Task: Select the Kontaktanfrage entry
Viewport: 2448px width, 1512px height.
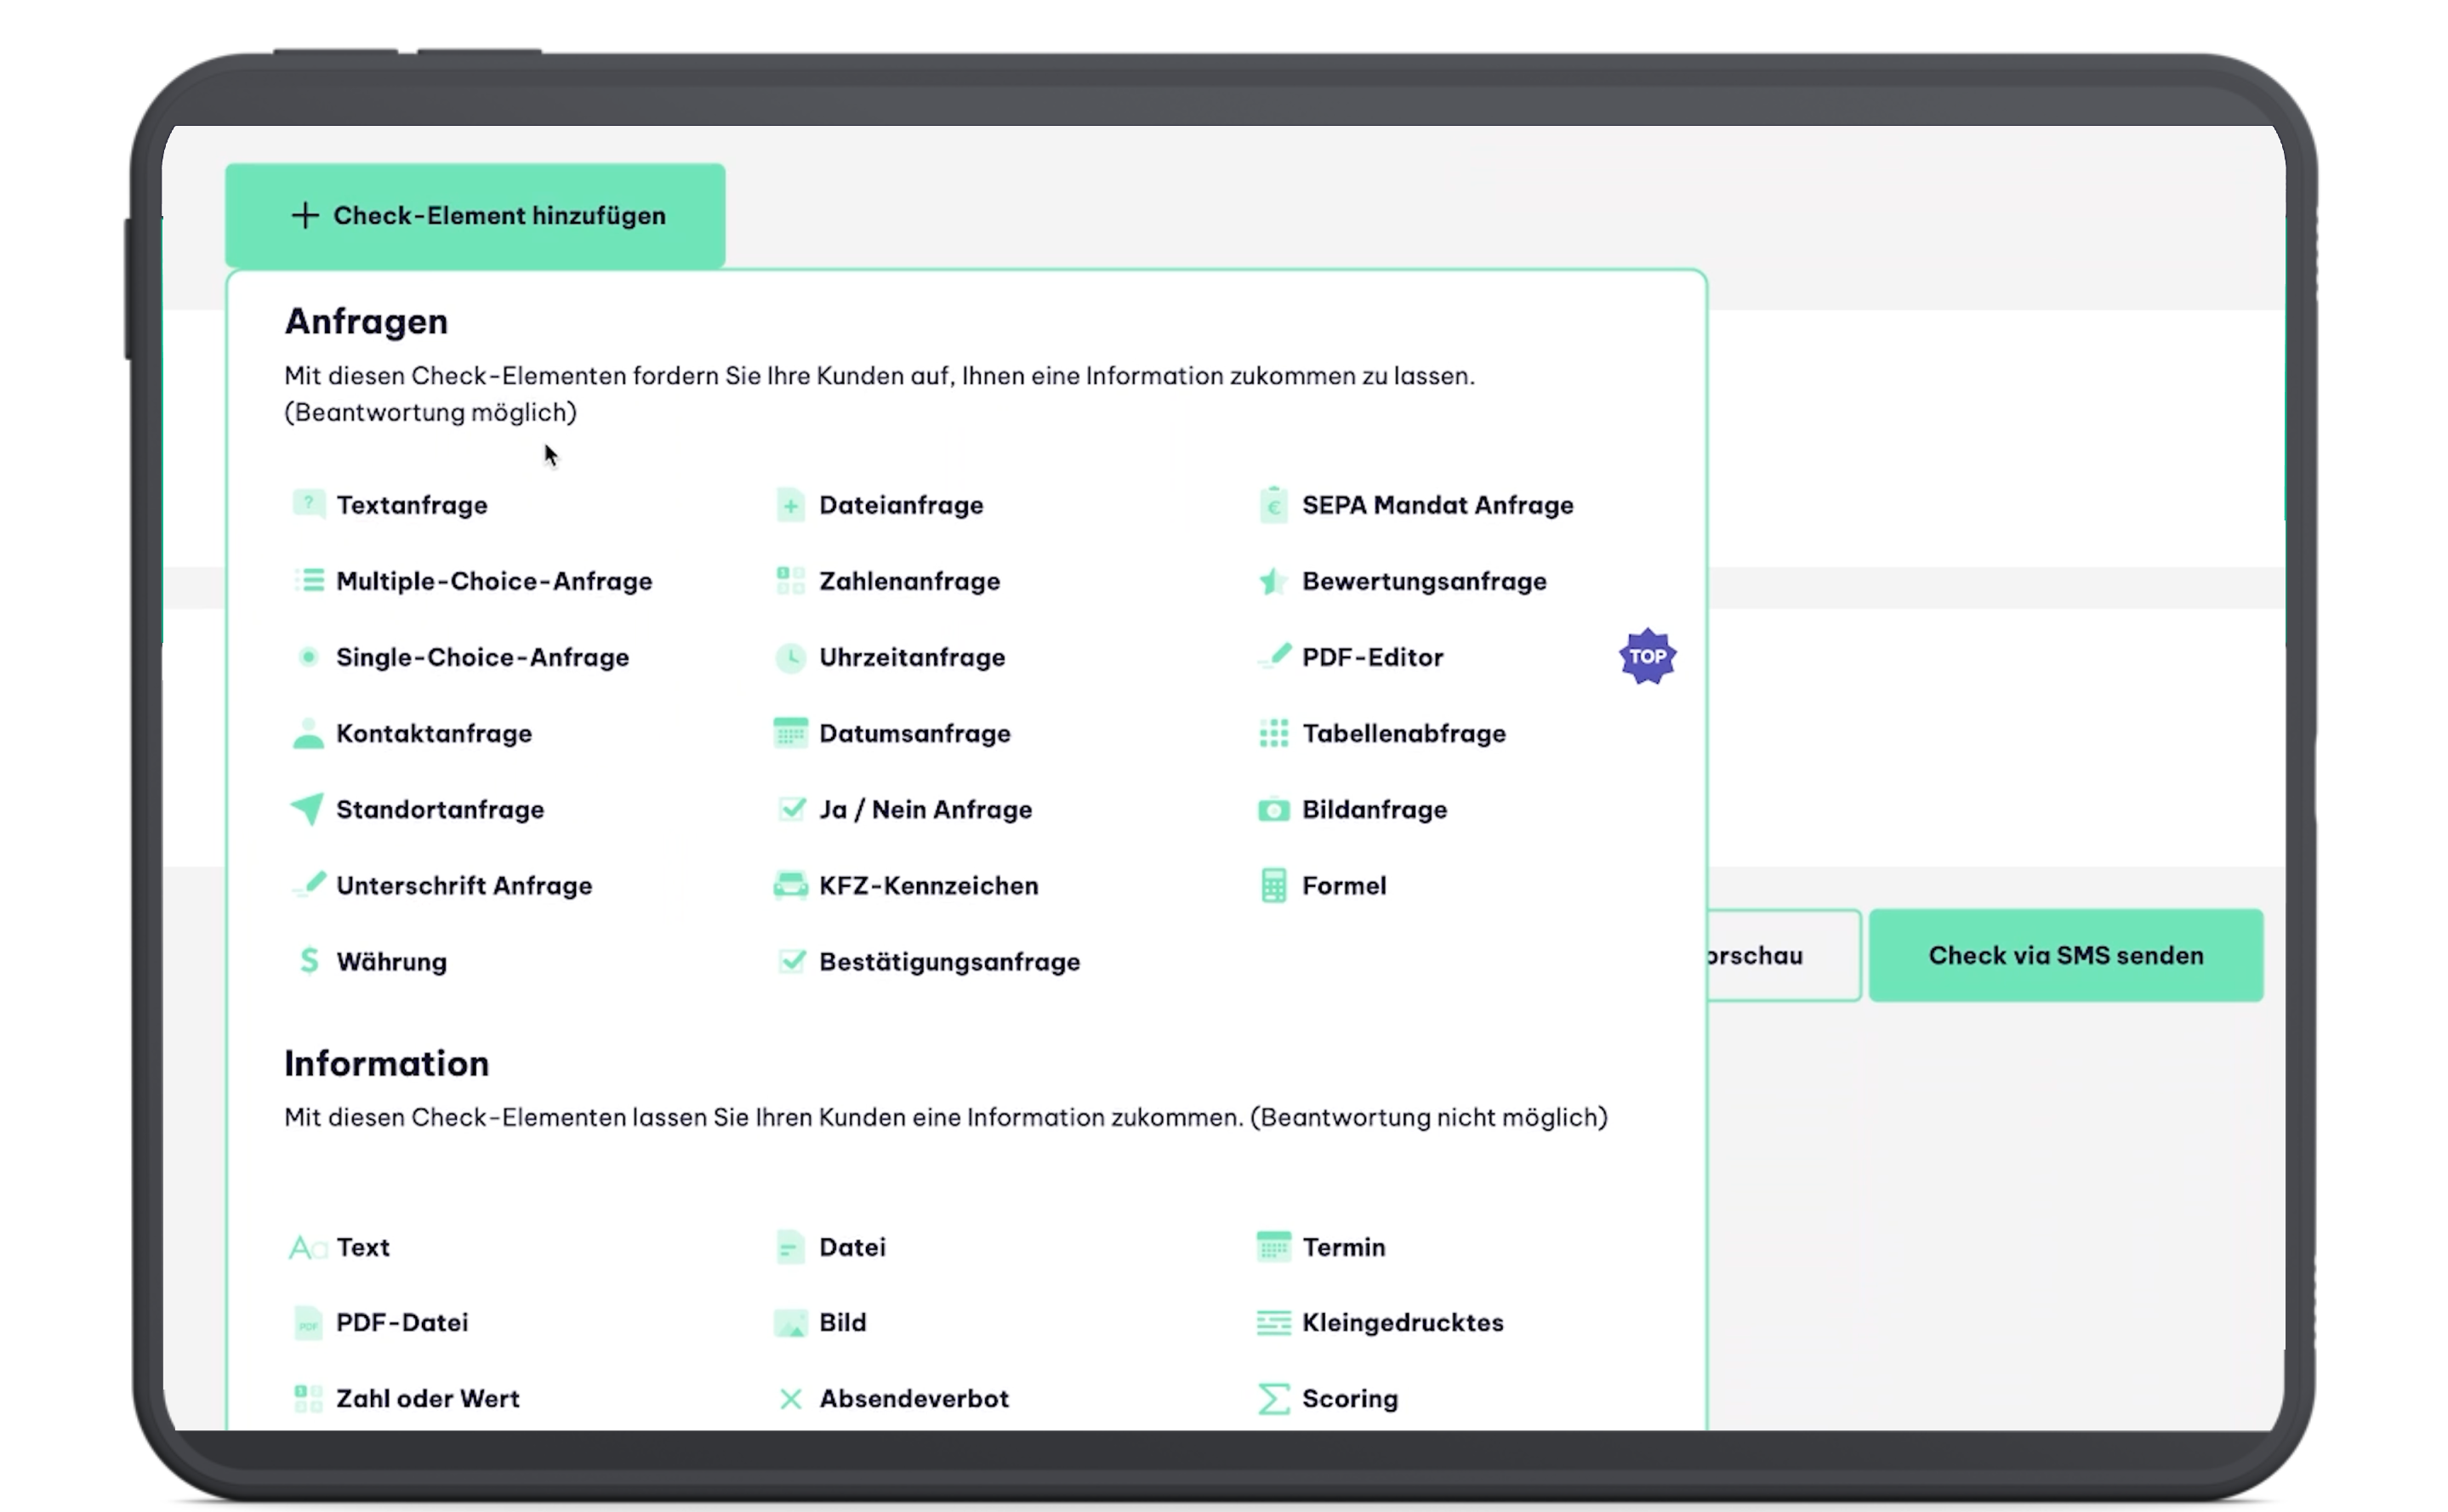Action: pyautogui.click(x=434, y=733)
